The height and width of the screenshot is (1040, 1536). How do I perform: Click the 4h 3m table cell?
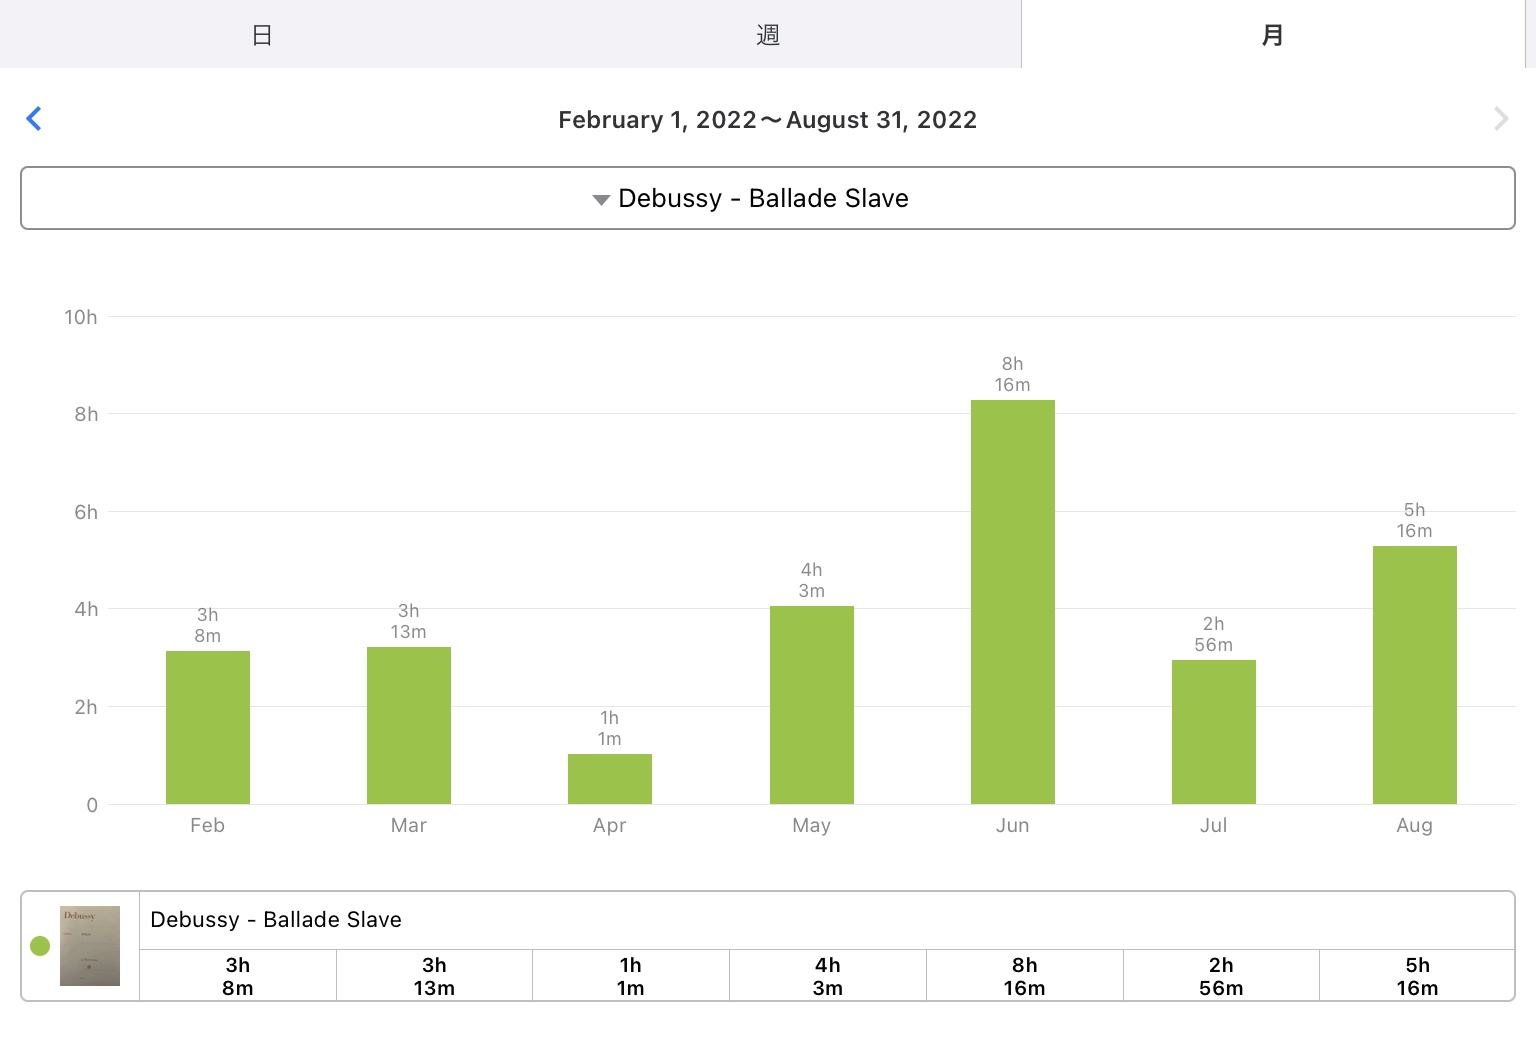pos(828,976)
